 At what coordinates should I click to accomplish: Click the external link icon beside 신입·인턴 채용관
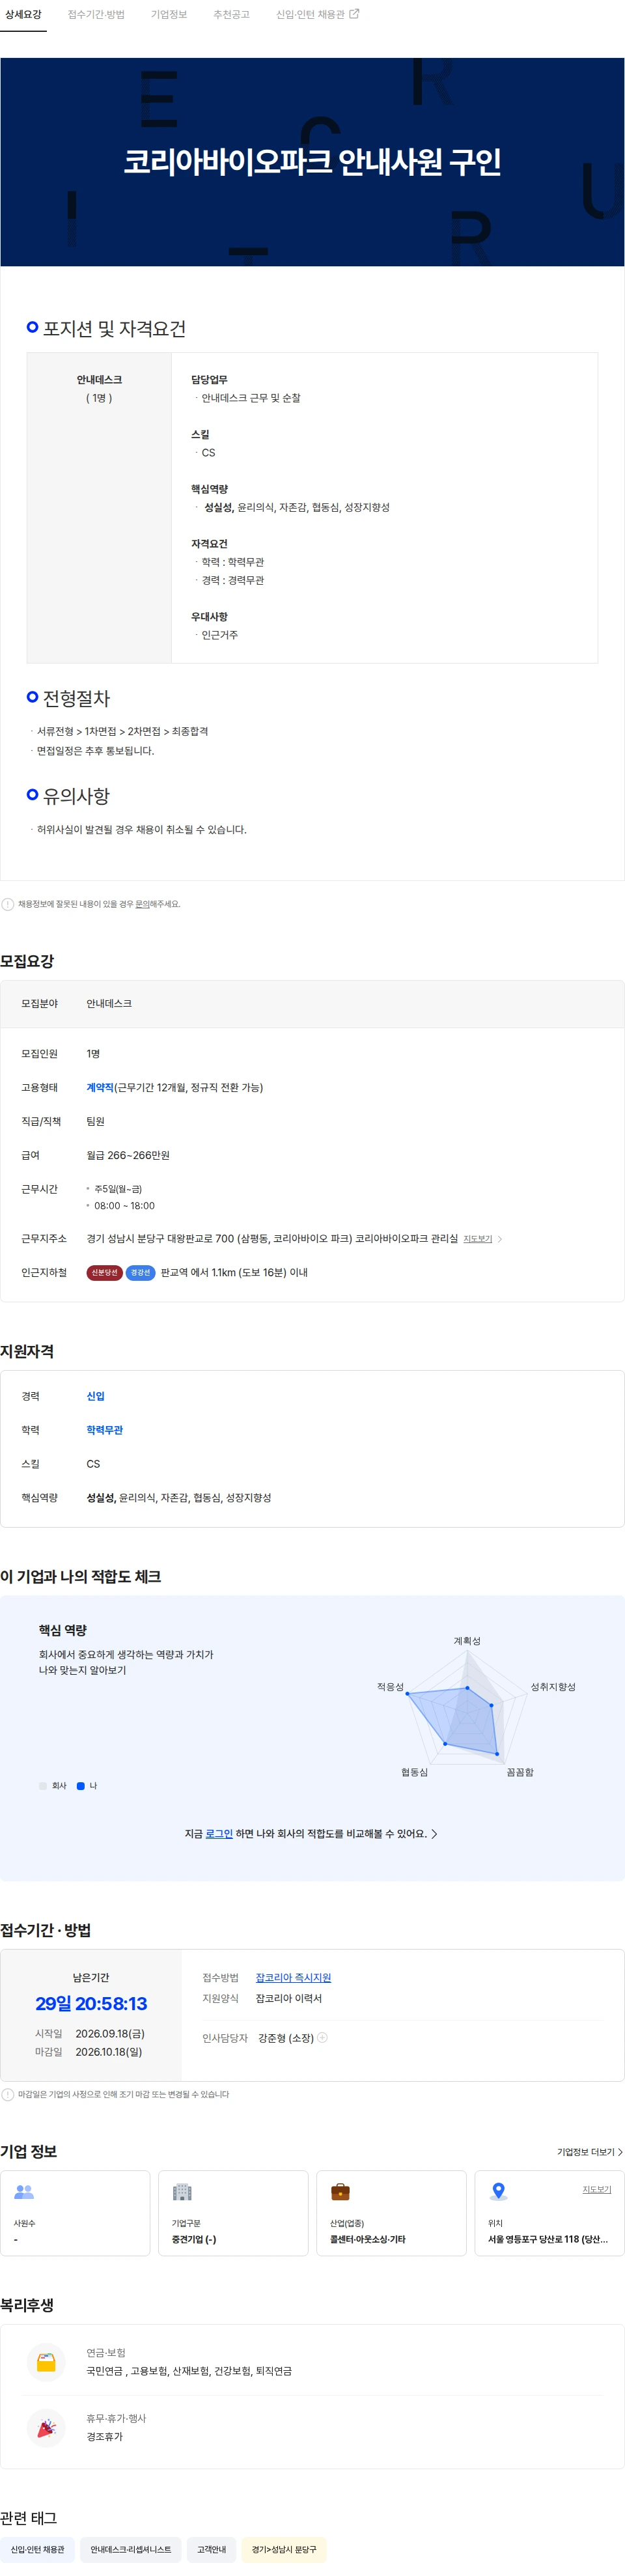coord(354,14)
